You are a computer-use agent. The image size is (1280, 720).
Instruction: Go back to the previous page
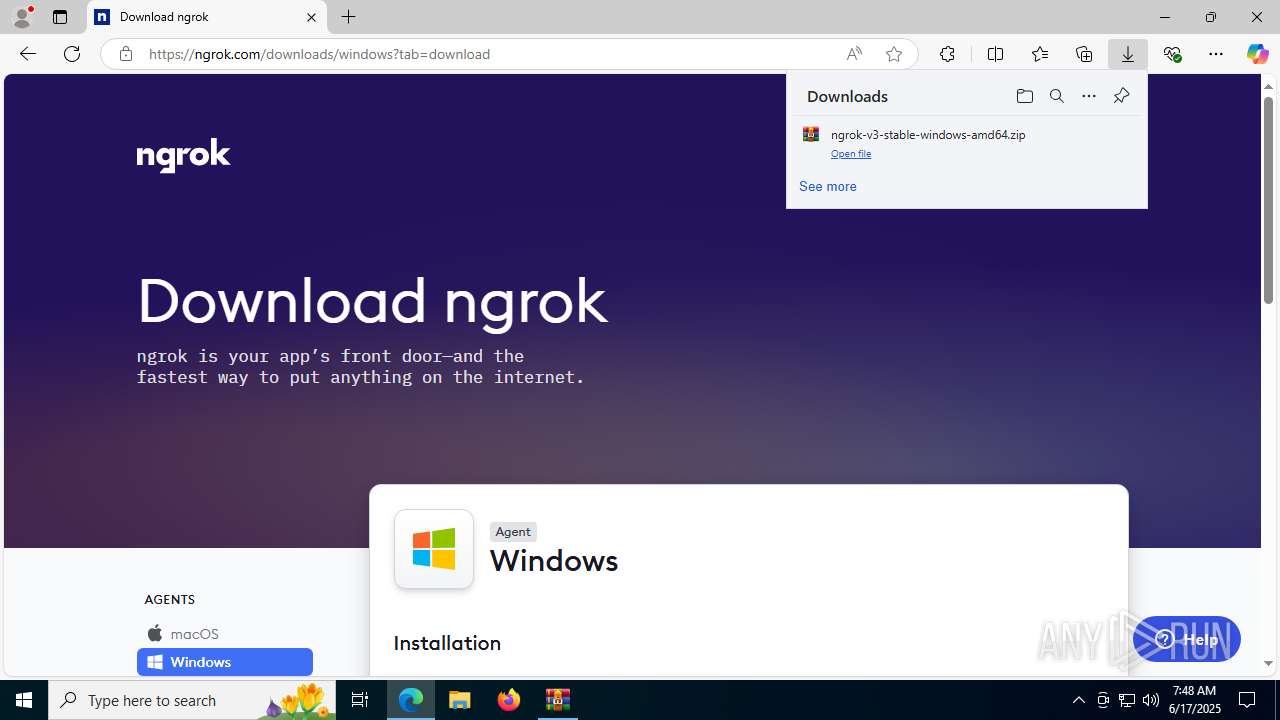click(x=28, y=54)
